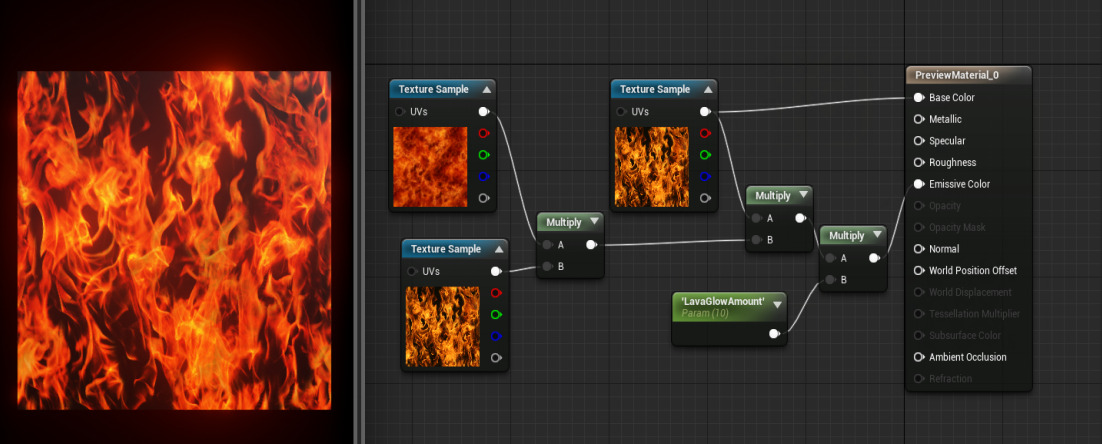Viewport: 1102px width, 444px height.
Task: Click alpha pin of bottom-left Texture Sample
Action: point(495,358)
